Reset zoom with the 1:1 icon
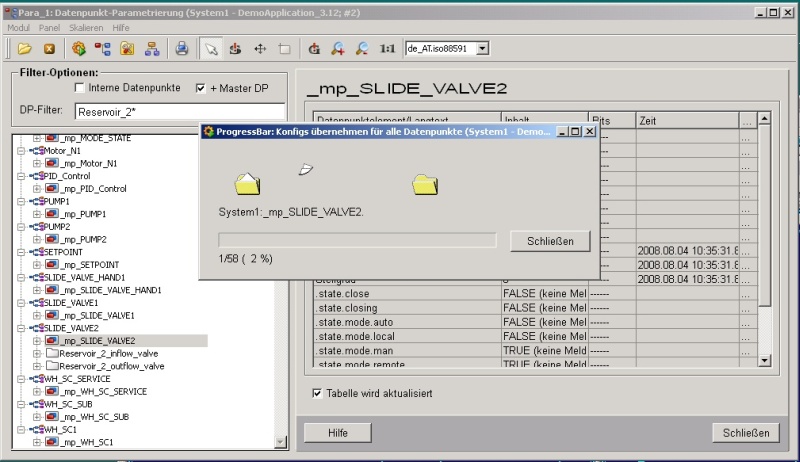Screen dimensions: 800x462 388,48
